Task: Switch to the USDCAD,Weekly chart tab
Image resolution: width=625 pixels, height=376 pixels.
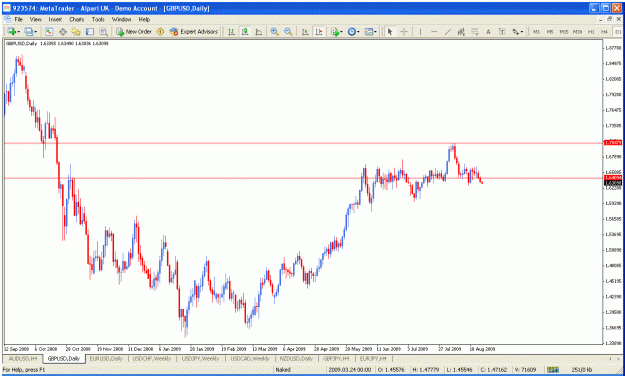Action: click(x=250, y=359)
